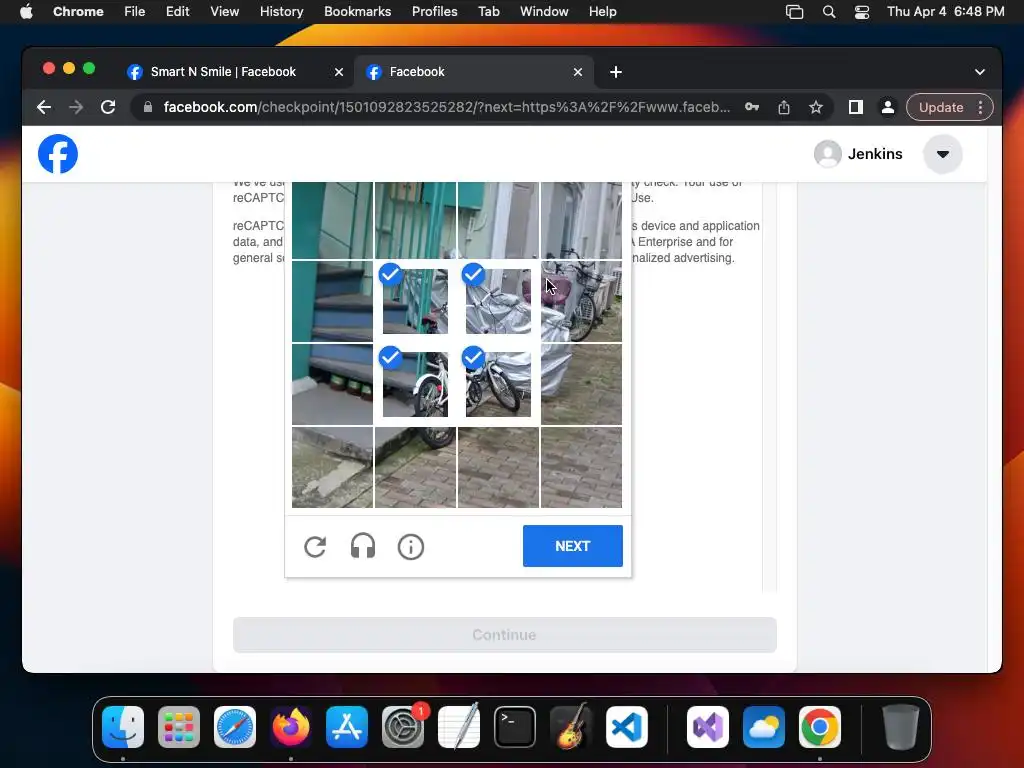The image size is (1024, 768).
Task: Open the Trash in the Dock
Action: [x=901, y=727]
